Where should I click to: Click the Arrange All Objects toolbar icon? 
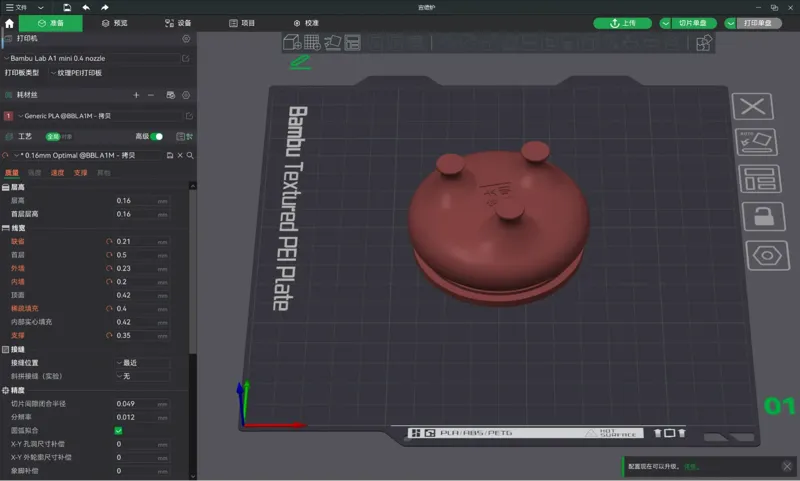pyautogui.click(x=352, y=42)
